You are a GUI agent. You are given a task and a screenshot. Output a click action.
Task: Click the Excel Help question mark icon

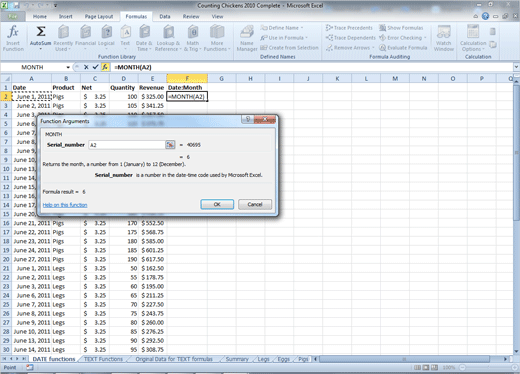(x=485, y=16)
